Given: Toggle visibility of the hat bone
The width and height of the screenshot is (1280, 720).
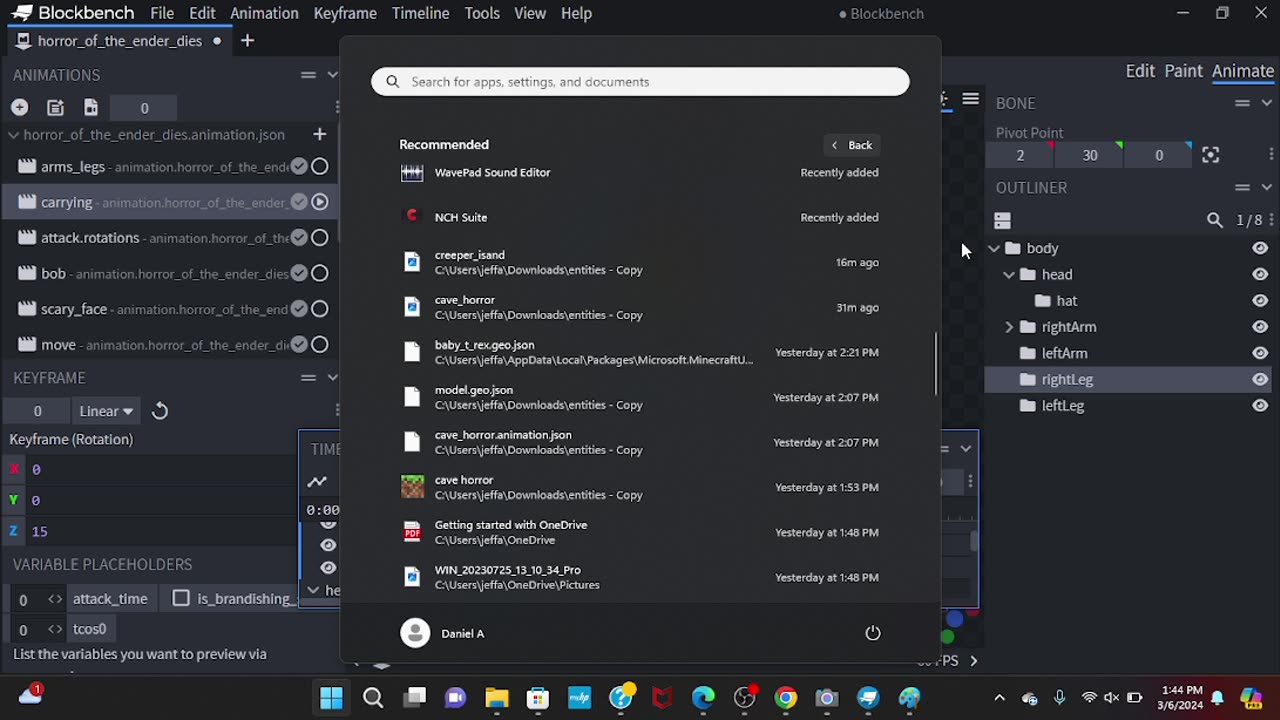Looking at the screenshot, I should point(1260,300).
